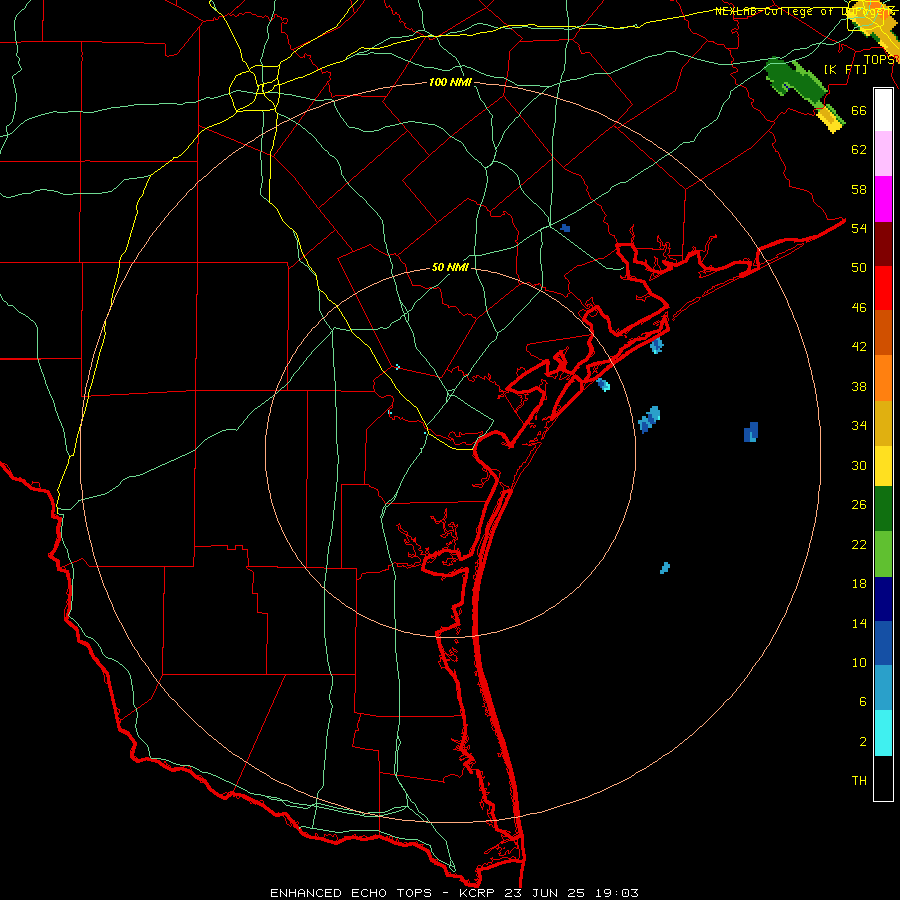This screenshot has width=900, height=900.
Task: Click the "38" legend value
Action: pyautogui.click(x=859, y=386)
